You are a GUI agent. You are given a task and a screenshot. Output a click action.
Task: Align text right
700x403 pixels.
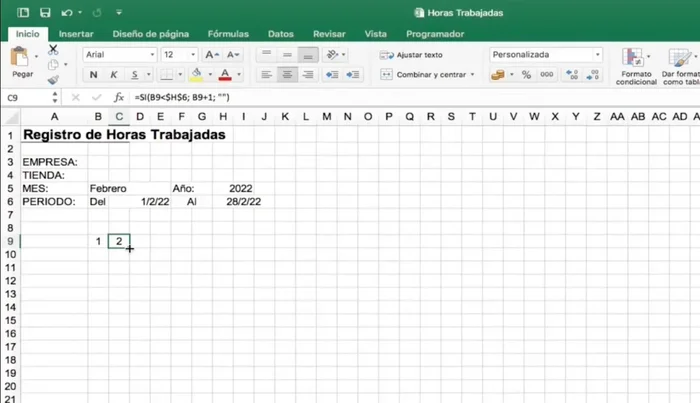coord(308,75)
